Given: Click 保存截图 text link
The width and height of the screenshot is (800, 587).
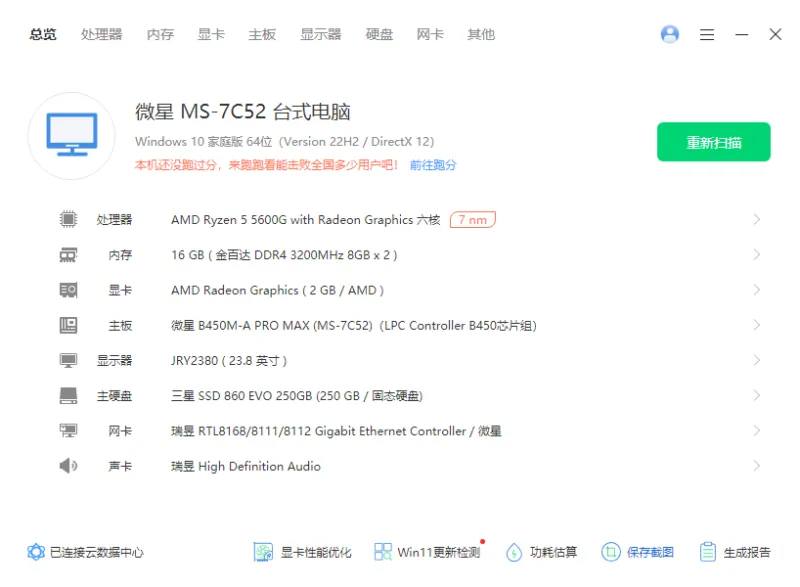Looking at the screenshot, I should tap(650, 552).
